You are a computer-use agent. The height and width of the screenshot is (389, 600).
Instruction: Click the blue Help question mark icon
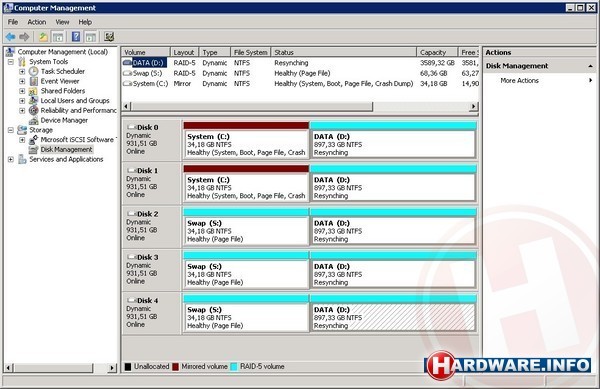(76, 37)
